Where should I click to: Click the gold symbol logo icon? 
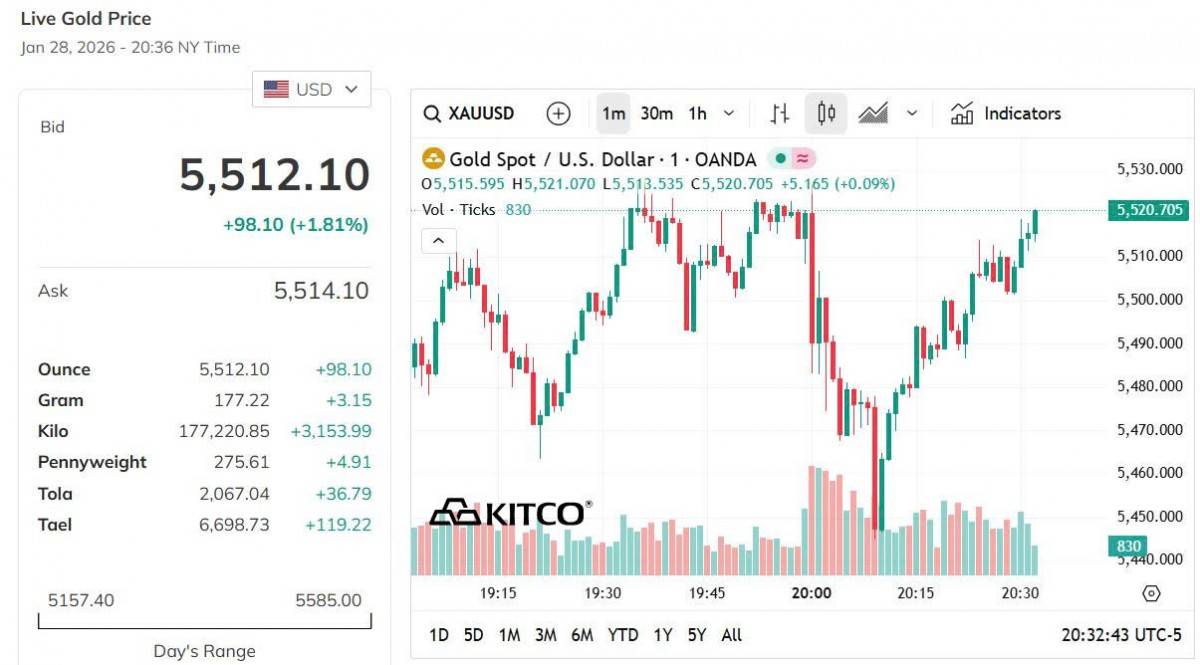click(433, 159)
